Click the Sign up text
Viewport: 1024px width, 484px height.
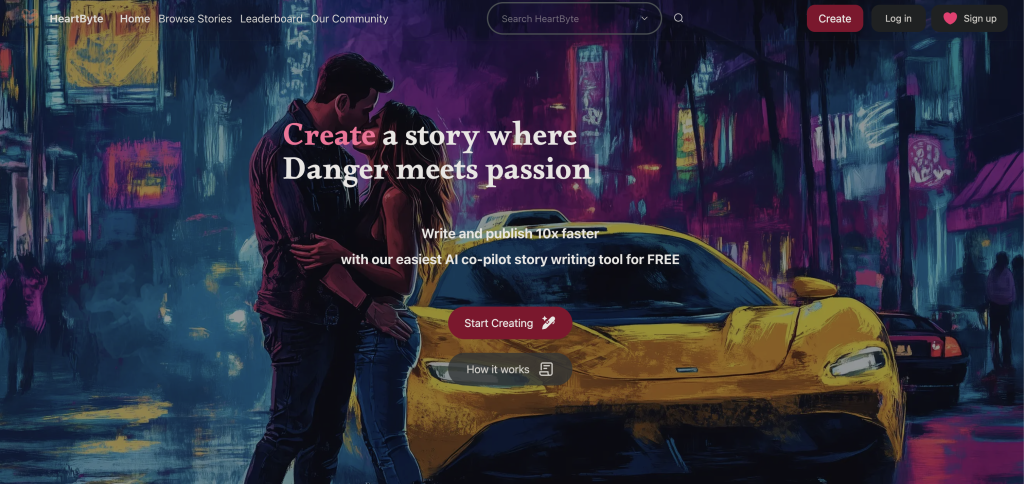pos(980,18)
